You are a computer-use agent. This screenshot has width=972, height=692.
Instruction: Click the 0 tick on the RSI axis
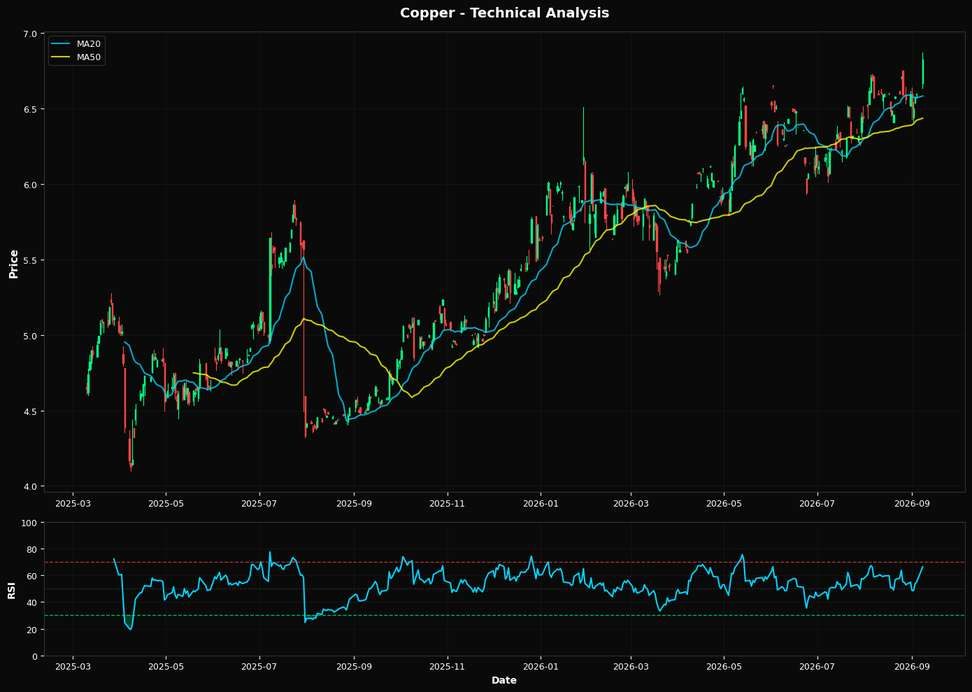35,657
